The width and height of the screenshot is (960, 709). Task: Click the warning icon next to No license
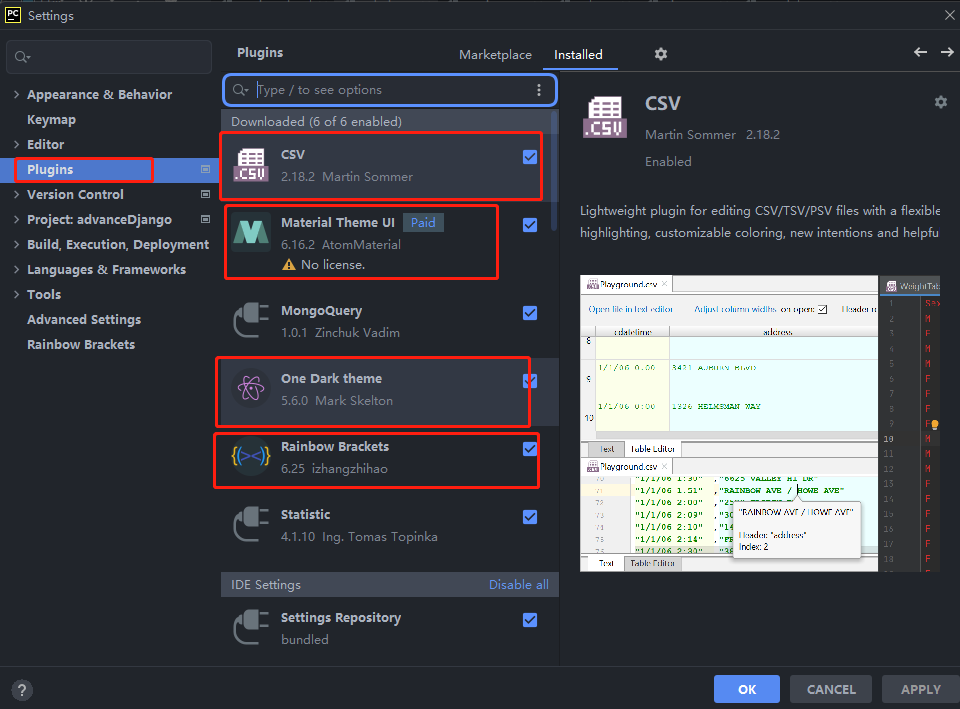pos(288,264)
